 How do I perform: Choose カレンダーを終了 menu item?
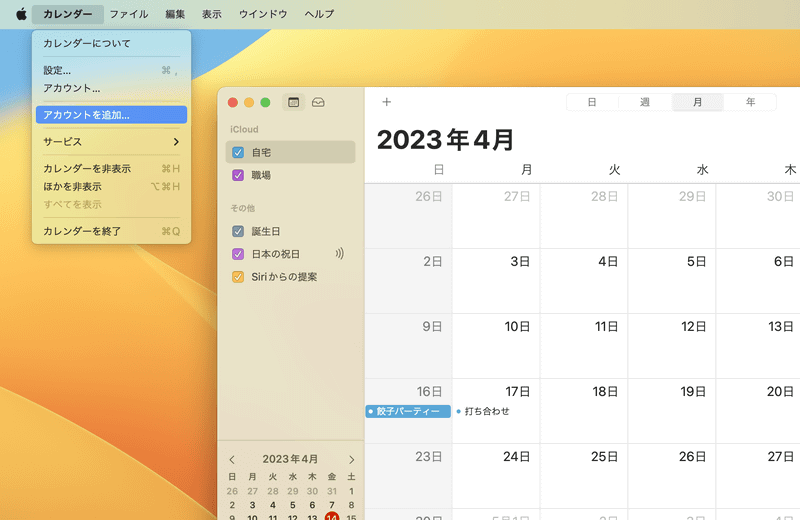click(111, 231)
